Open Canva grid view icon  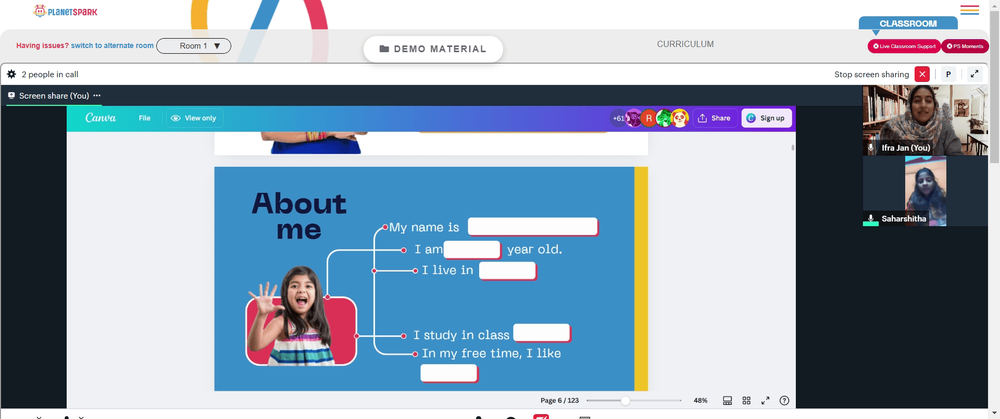(x=746, y=401)
